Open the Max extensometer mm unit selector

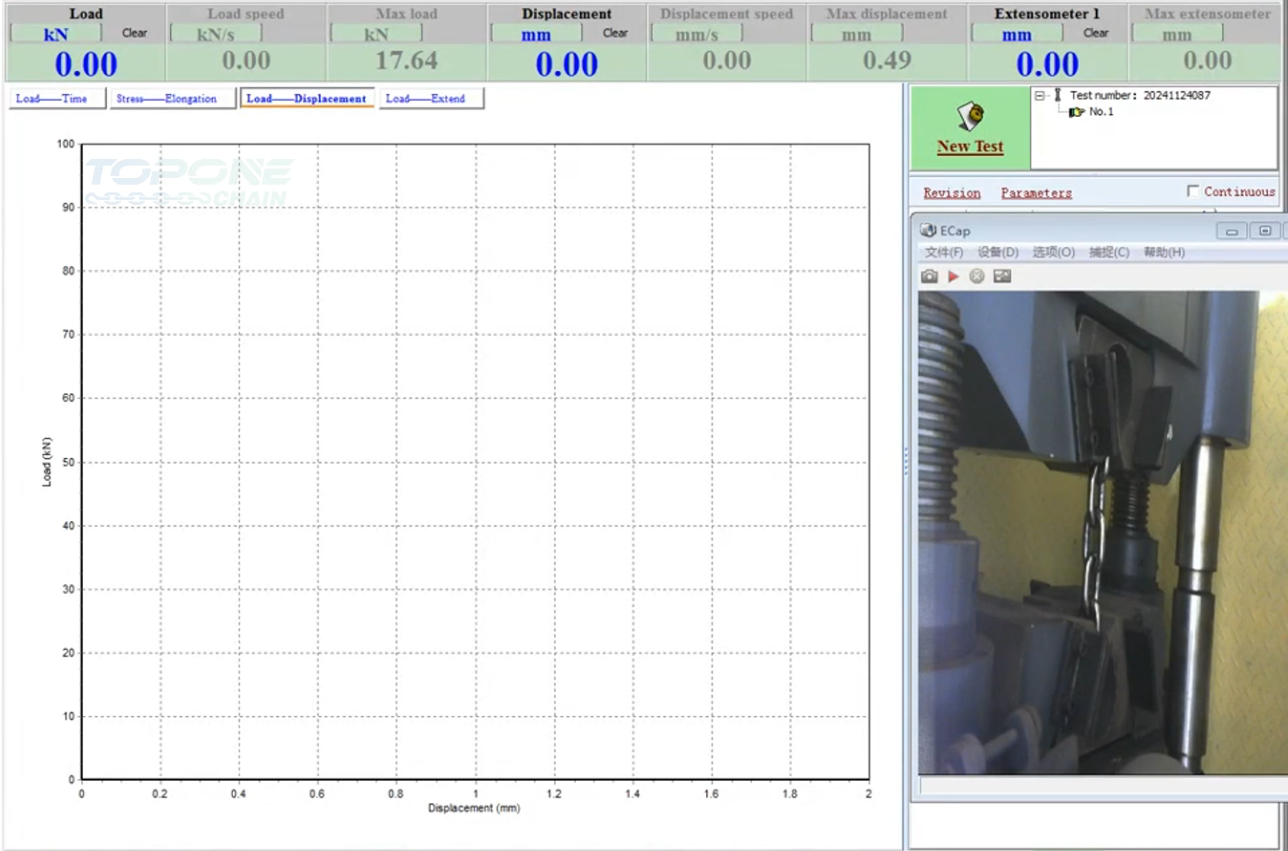pos(1177,34)
